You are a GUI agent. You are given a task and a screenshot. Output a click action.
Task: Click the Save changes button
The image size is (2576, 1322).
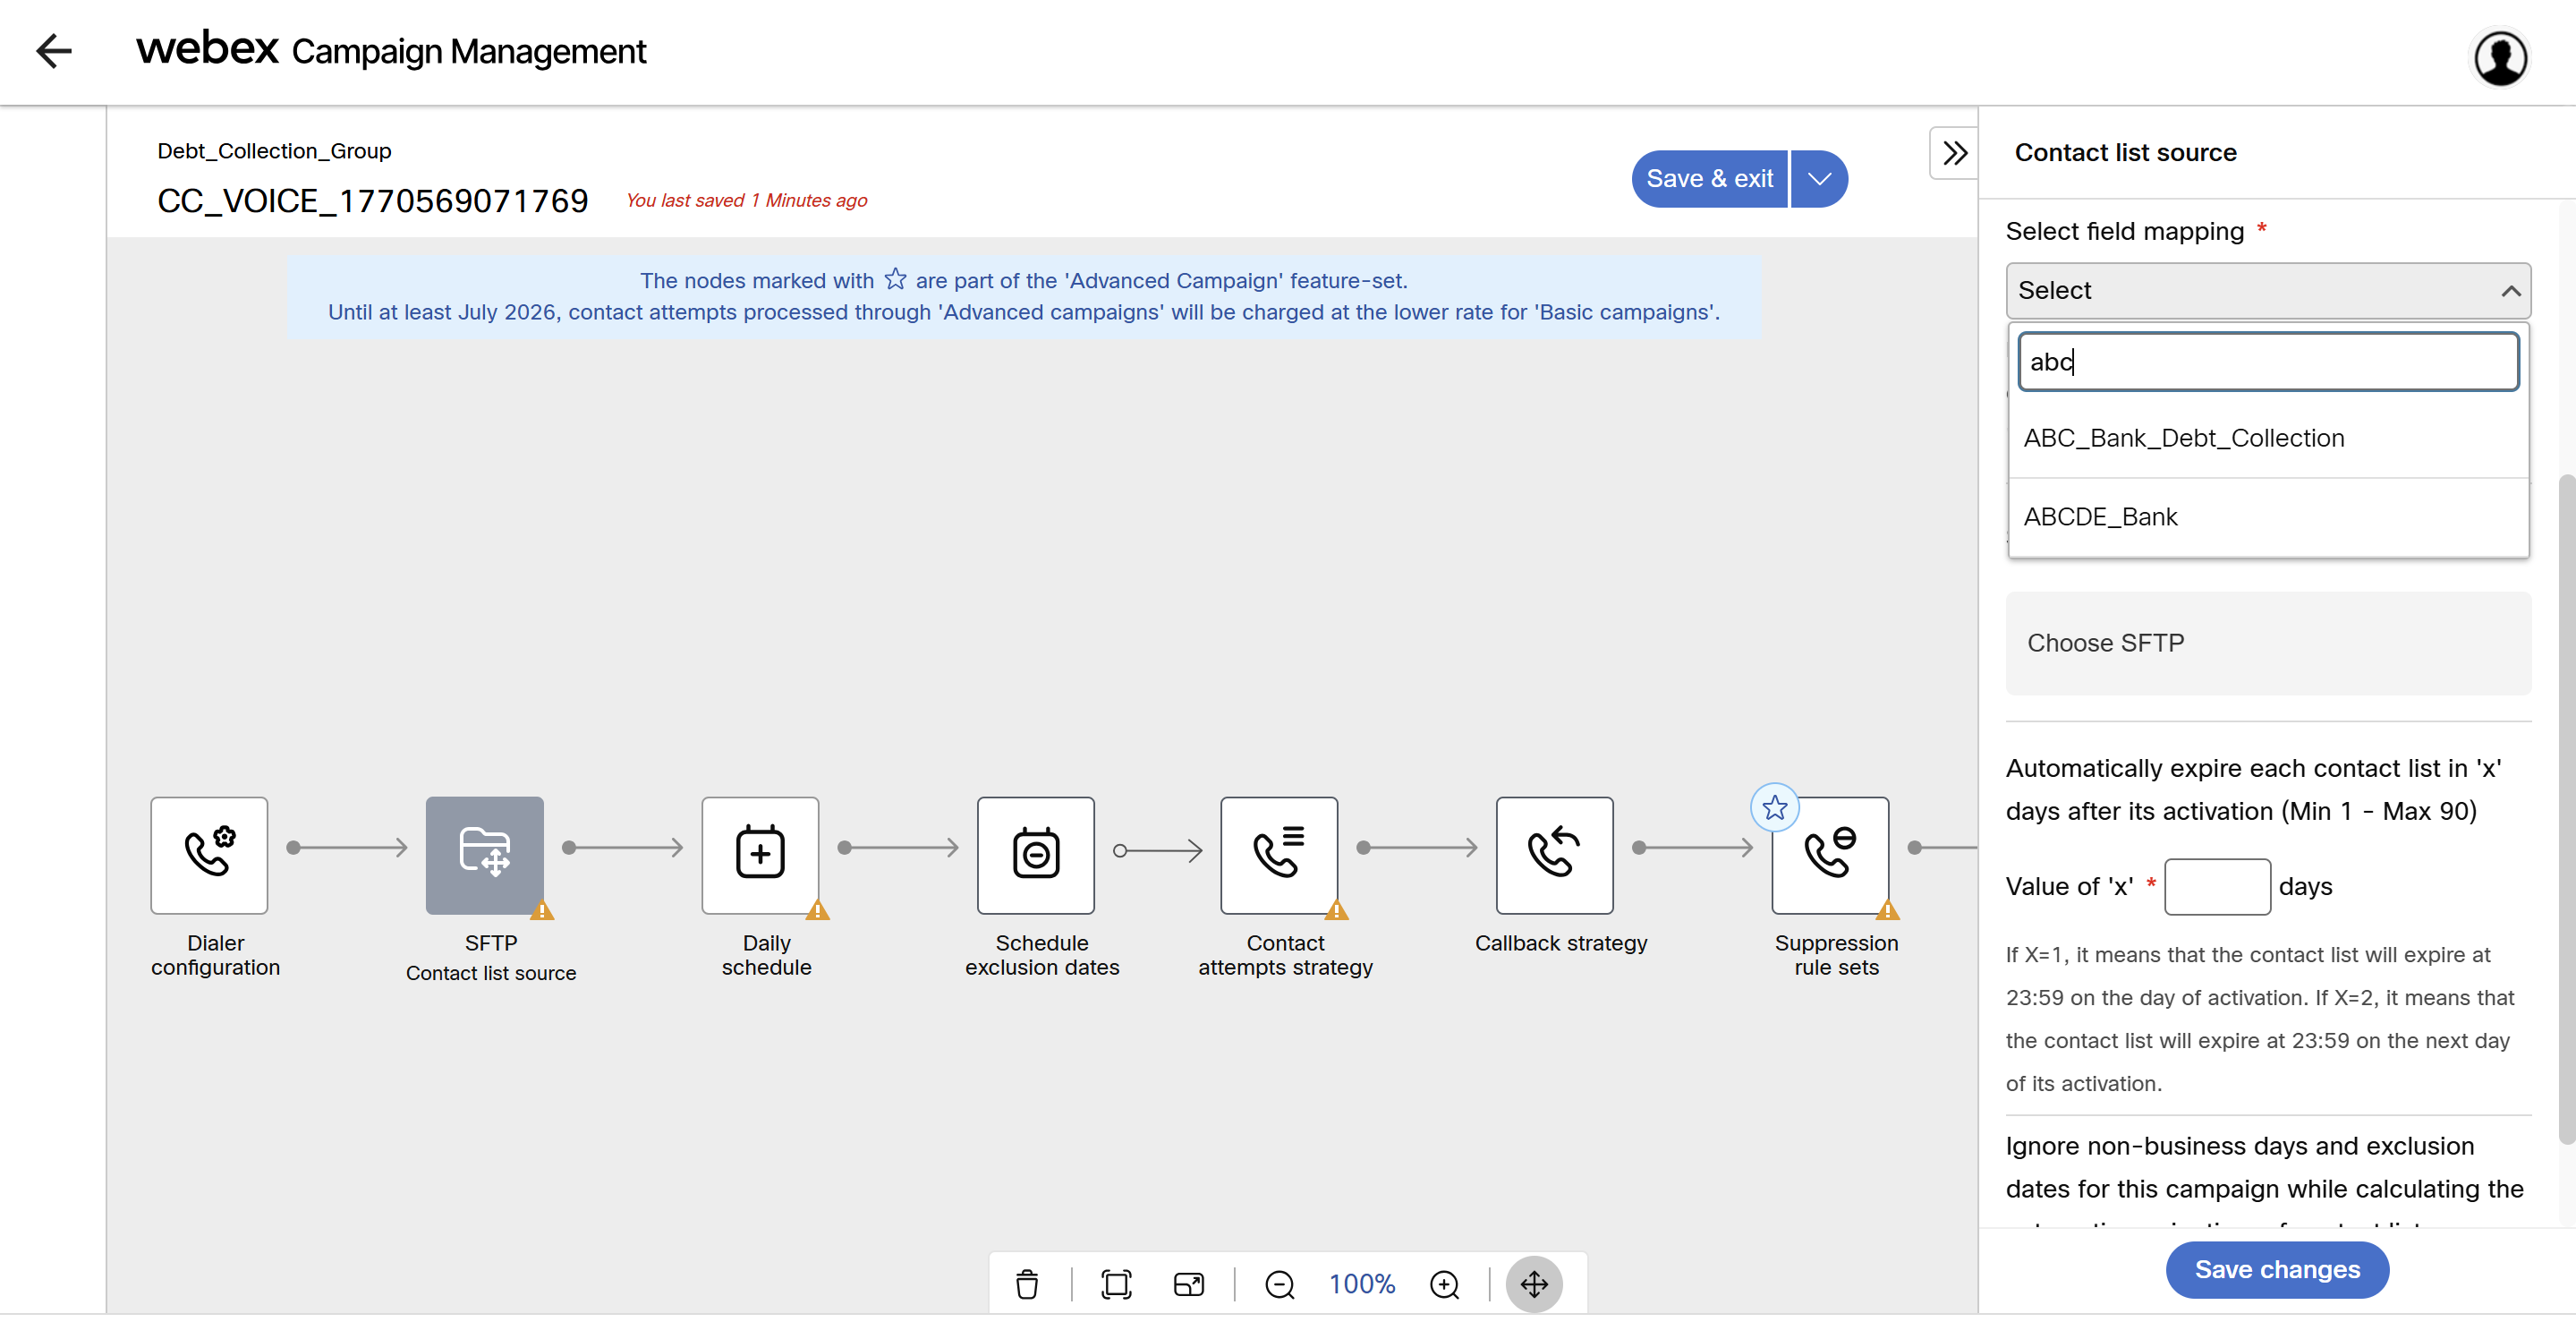click(2276, 1269)
